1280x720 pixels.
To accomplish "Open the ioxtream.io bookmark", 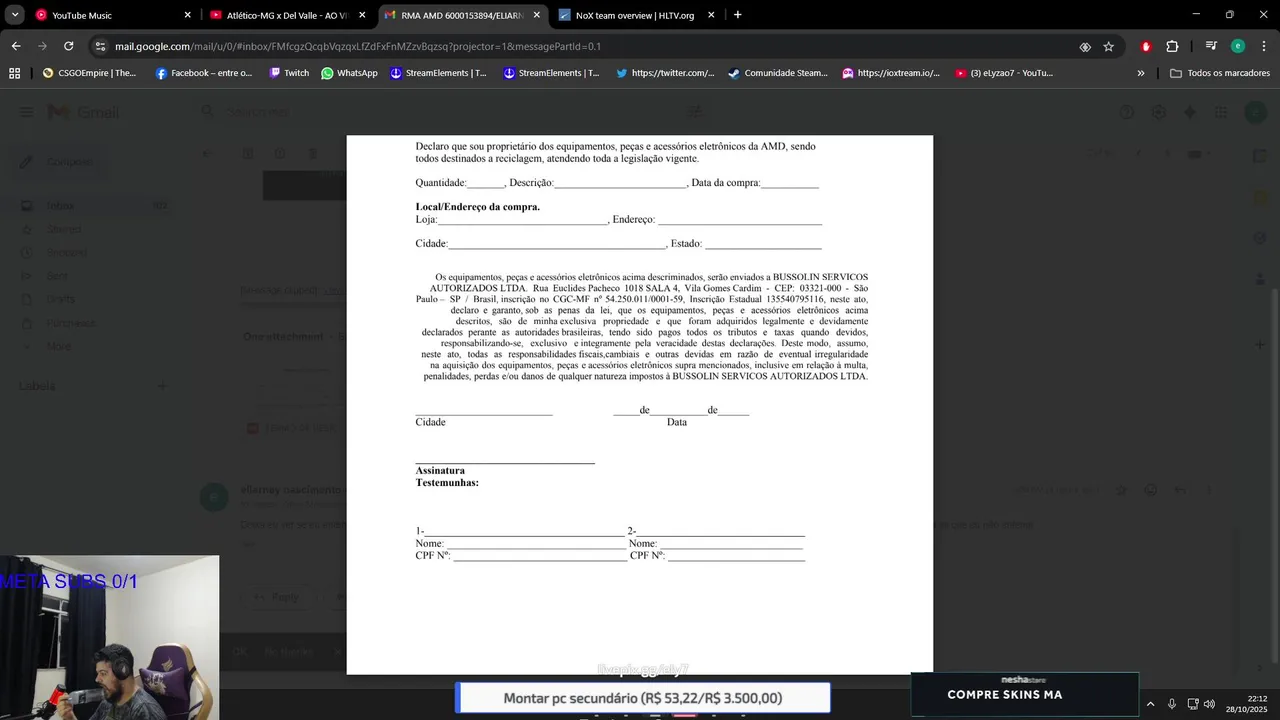I will click(891, 73).
